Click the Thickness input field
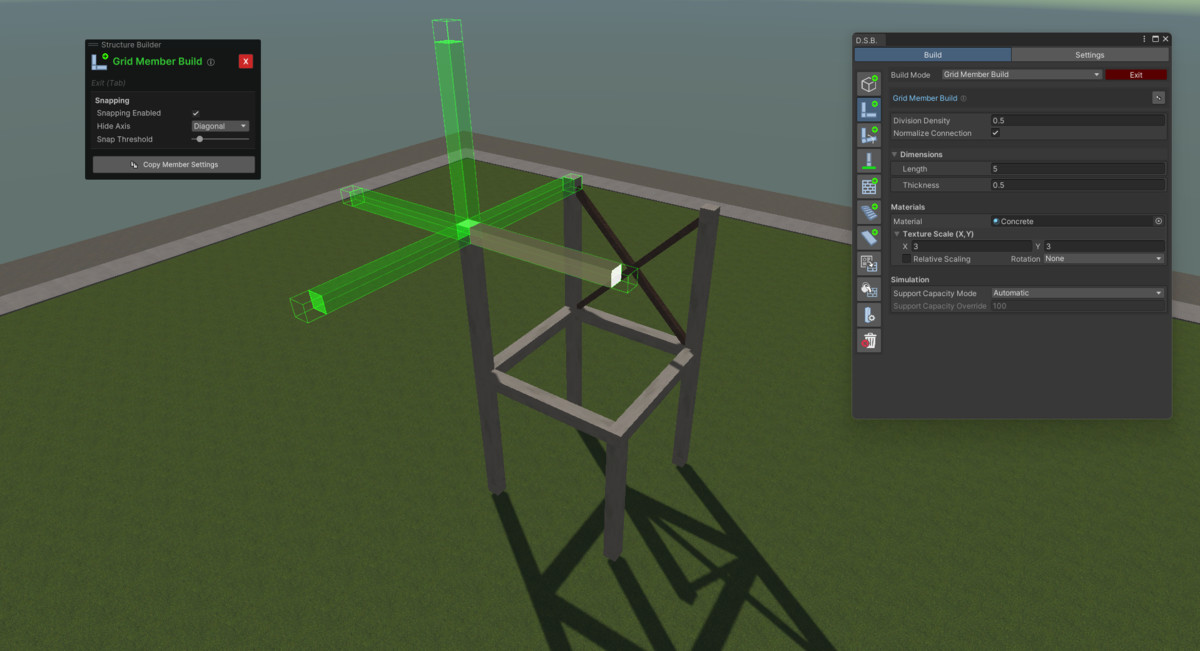 point(1077,185)
